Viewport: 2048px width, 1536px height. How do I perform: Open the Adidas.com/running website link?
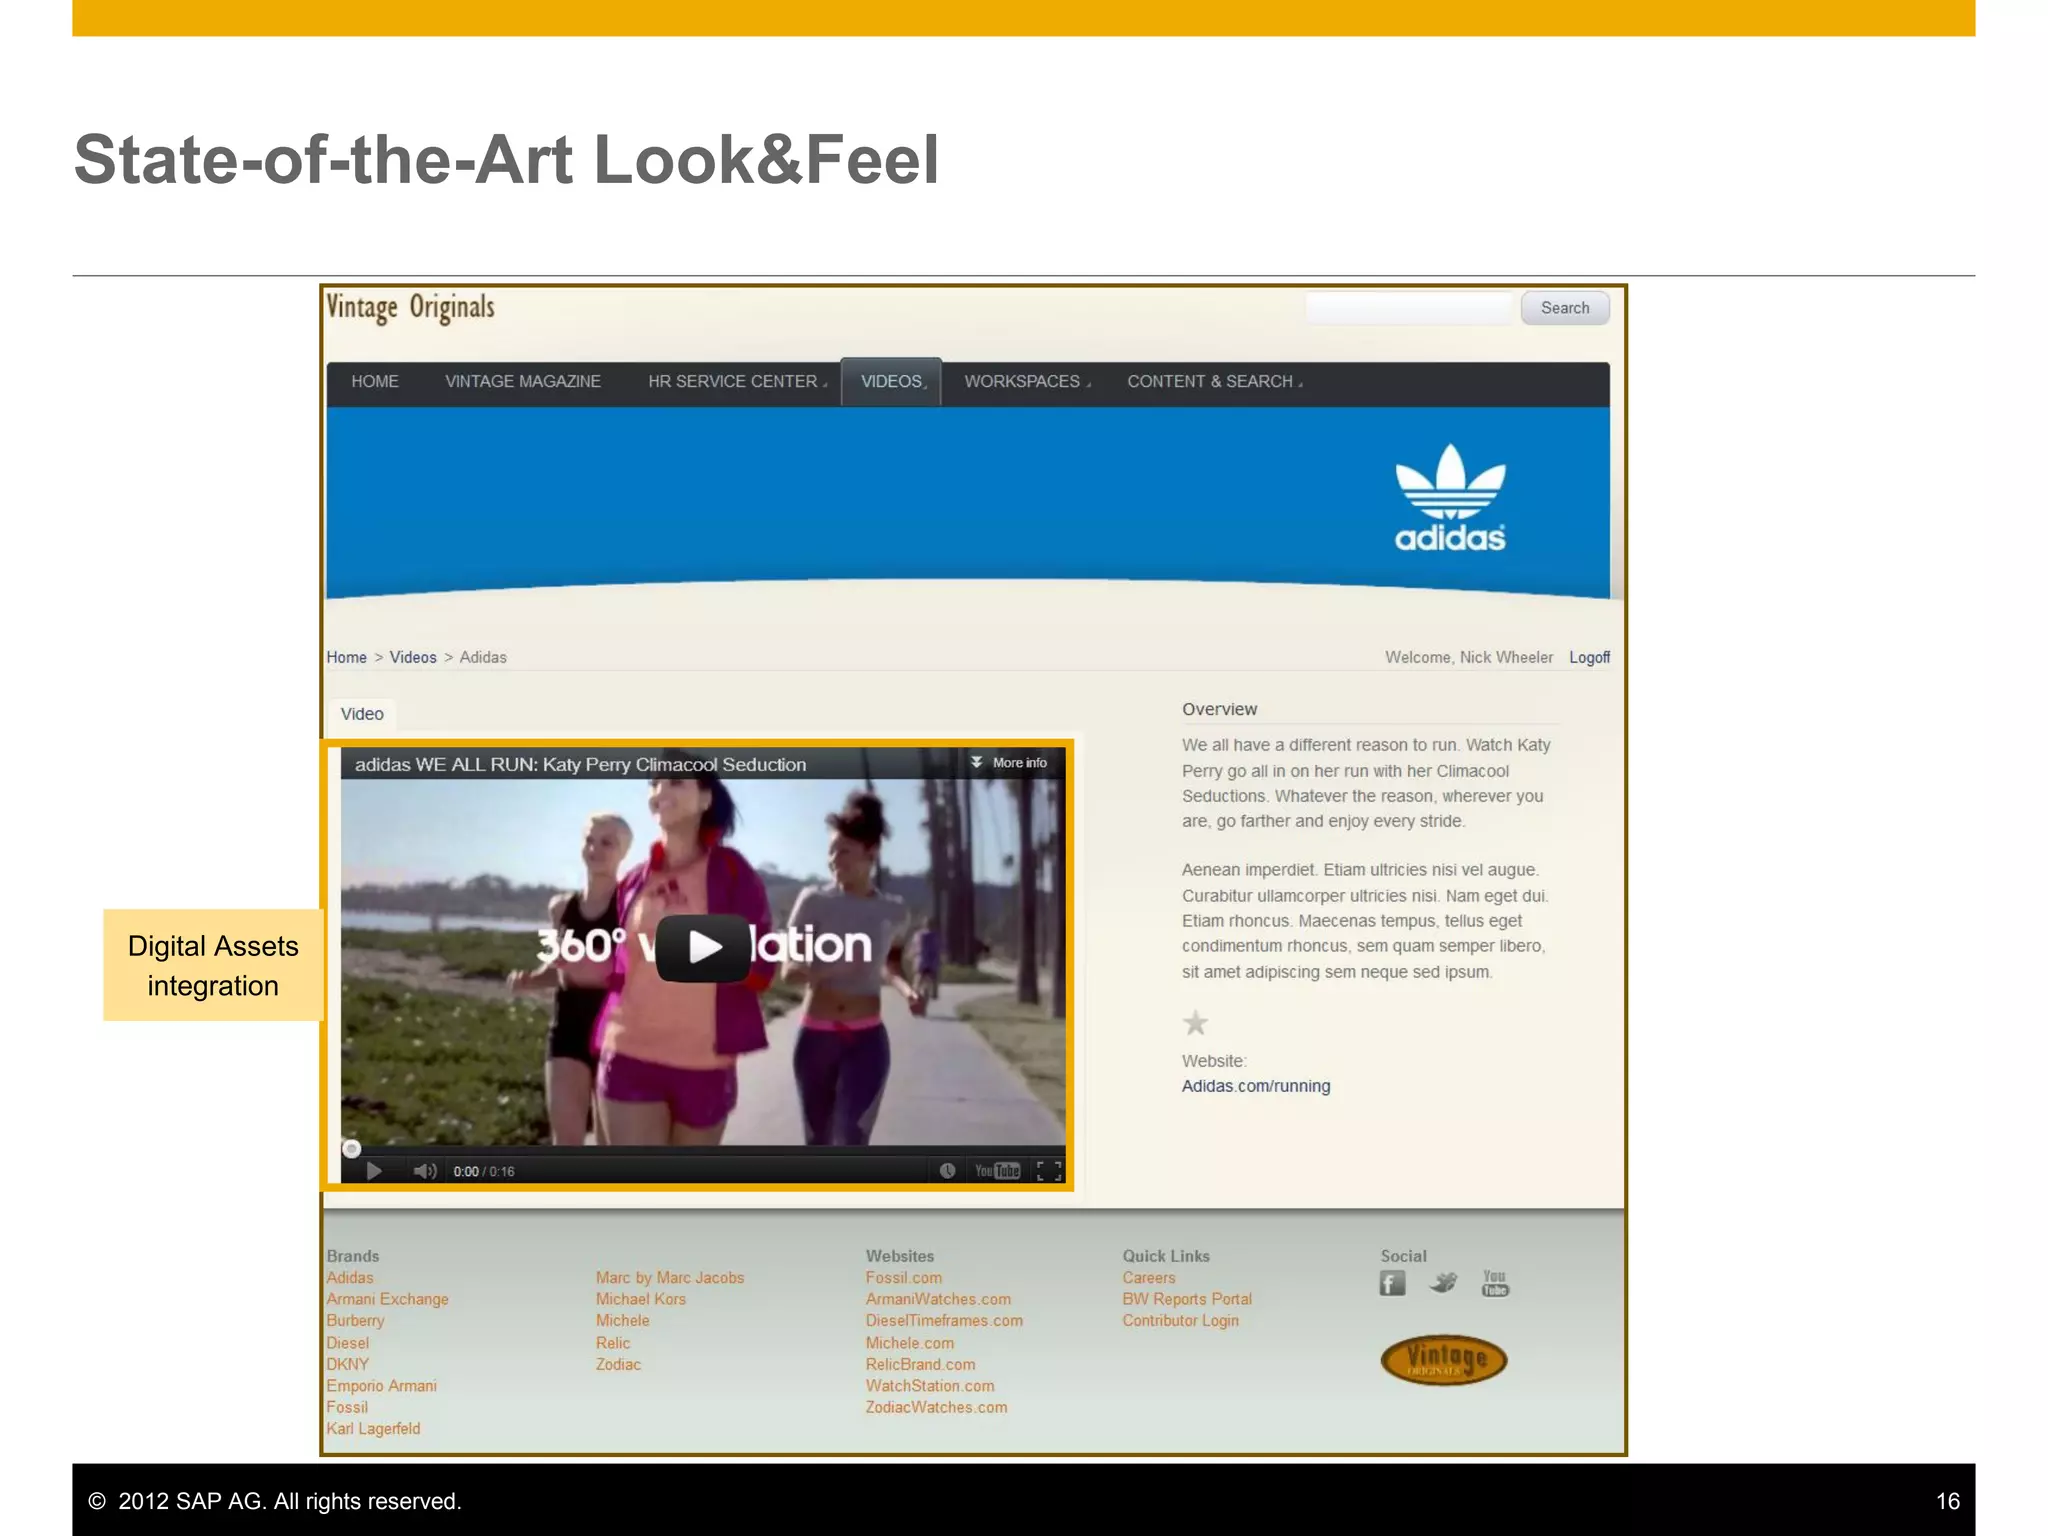(1256, 1086)
